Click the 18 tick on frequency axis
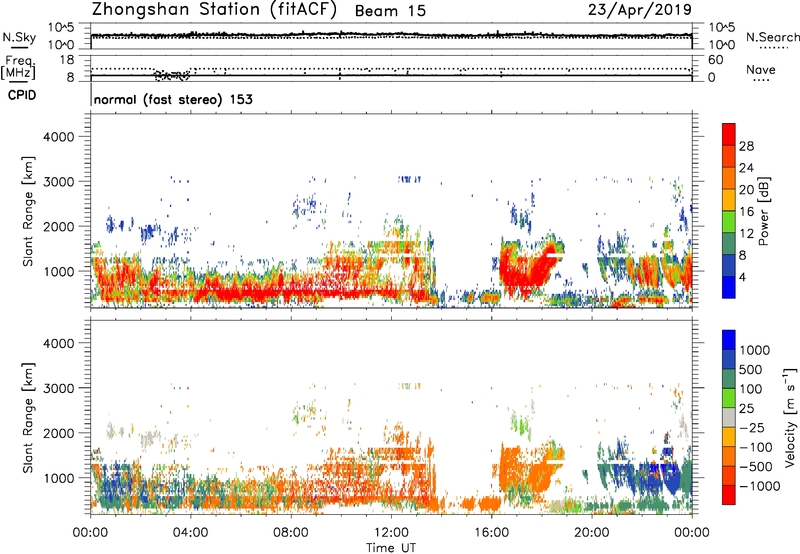 67,60
